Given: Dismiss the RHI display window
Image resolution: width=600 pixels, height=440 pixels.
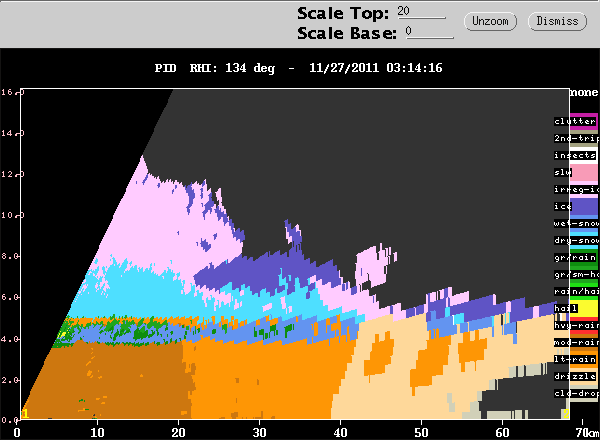Looking at the screenshot, I should click(557, 21).
